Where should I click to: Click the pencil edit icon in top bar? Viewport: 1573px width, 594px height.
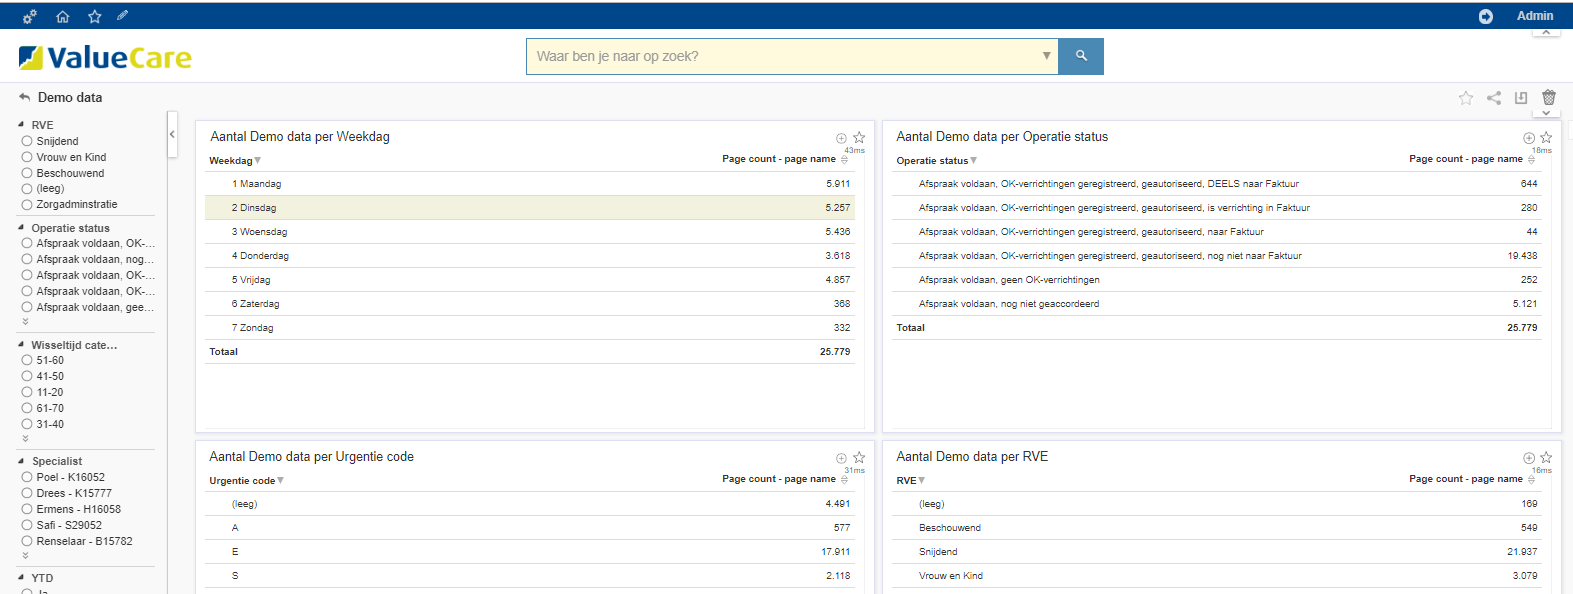pyautogui.click(x=122, y=16)
